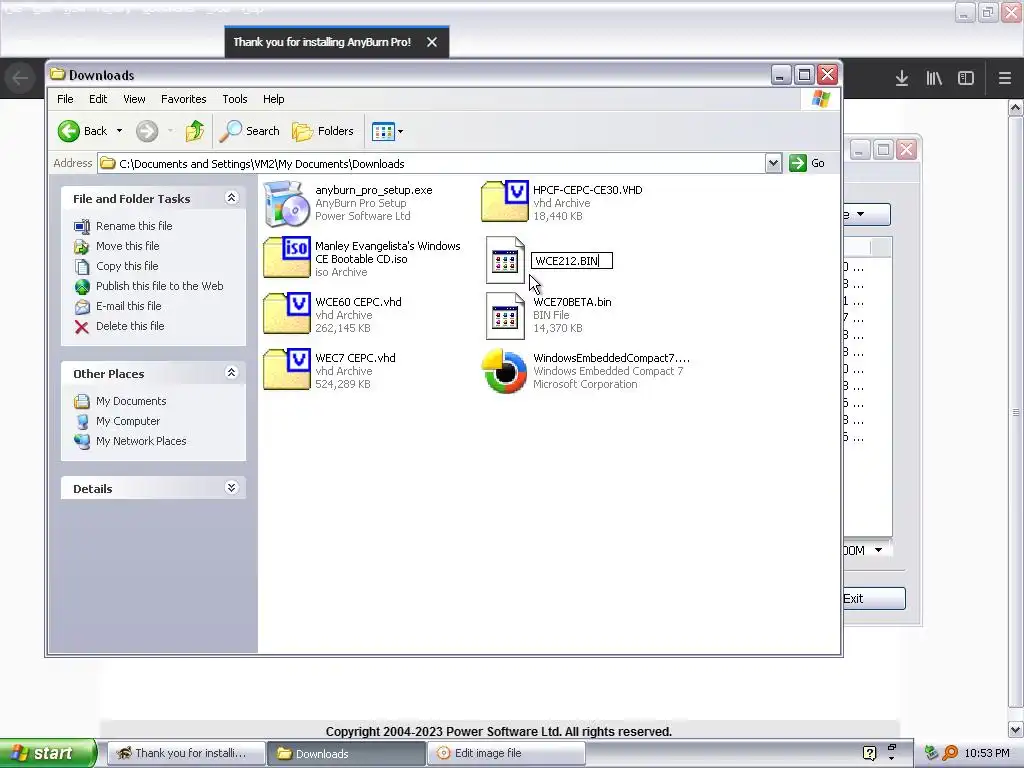The height and width of the screenshot is (768, 1024).
Task: Open browser downloads arrow icon
Action: coord(902,78)
